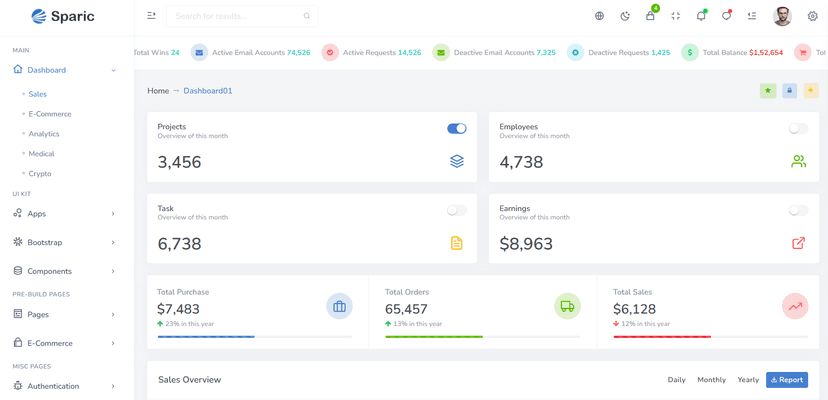Click the Total Purchase blue progress bar
The image size is (828, 400).
[x=206, y=337]
